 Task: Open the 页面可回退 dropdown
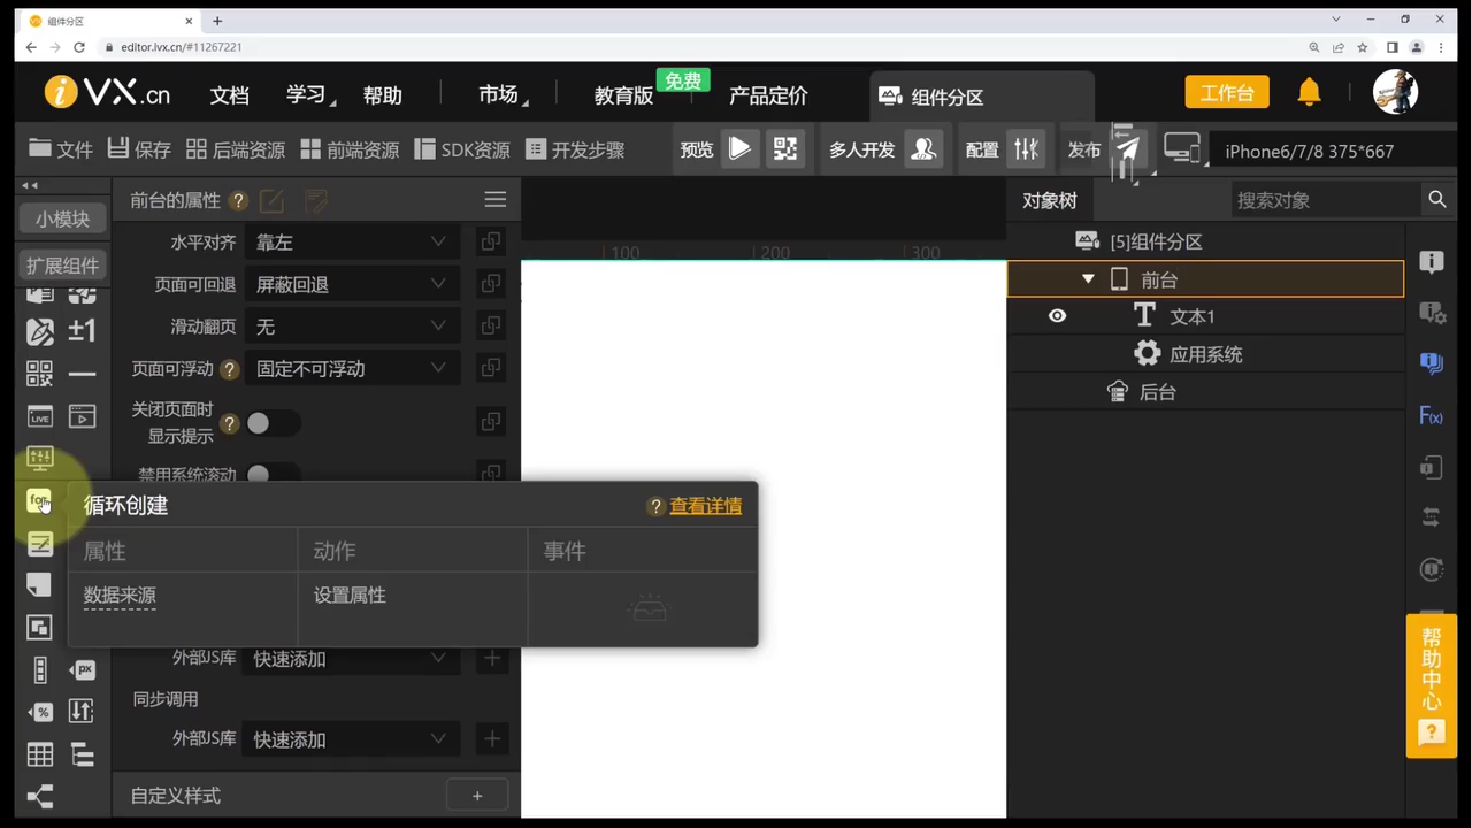(x=352, y=284)
